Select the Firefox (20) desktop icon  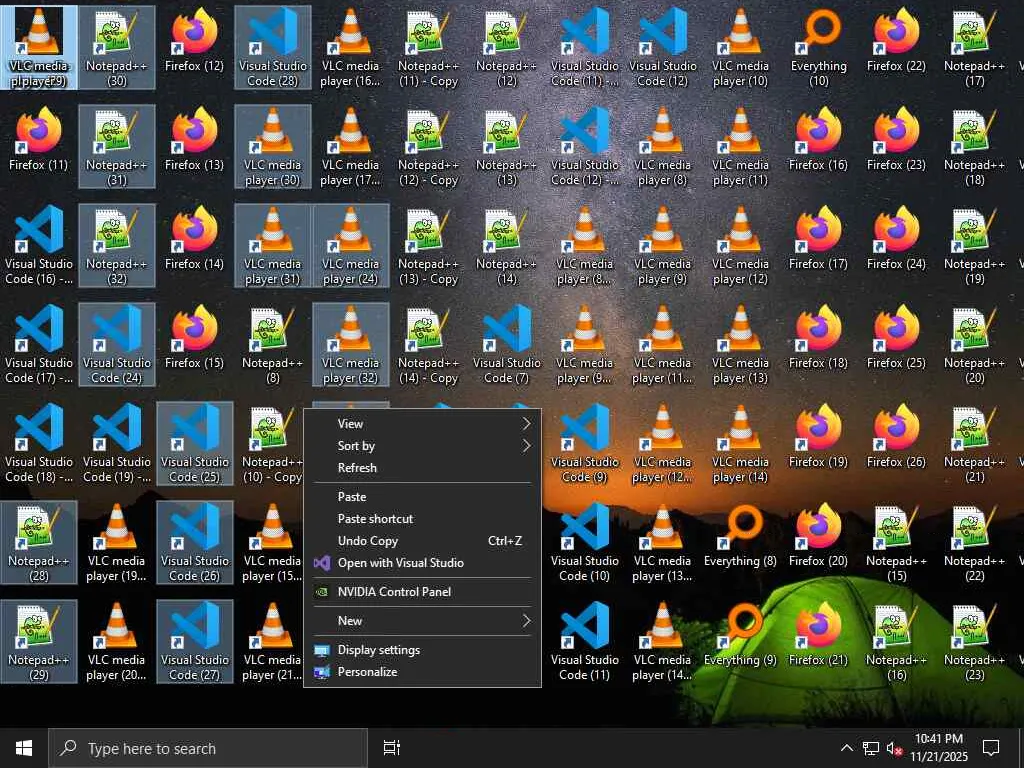pyautogui.click(x=818, y=536)
